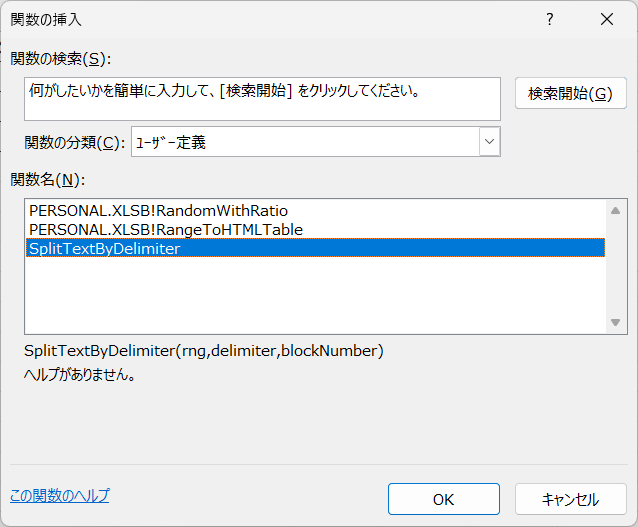
Task: Close the 関数の挿入 dialog with X
Action: click(607, 19)
